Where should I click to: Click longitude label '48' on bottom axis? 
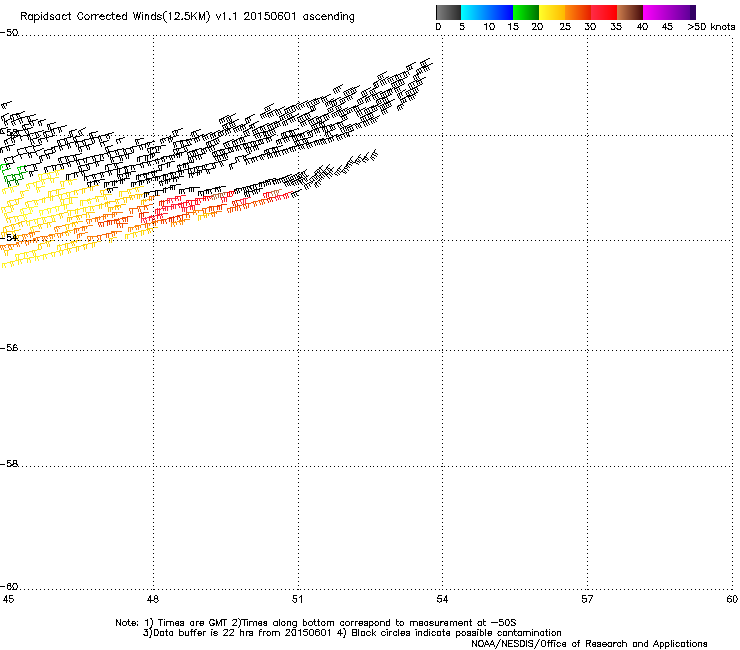click(x=152, y=599)
